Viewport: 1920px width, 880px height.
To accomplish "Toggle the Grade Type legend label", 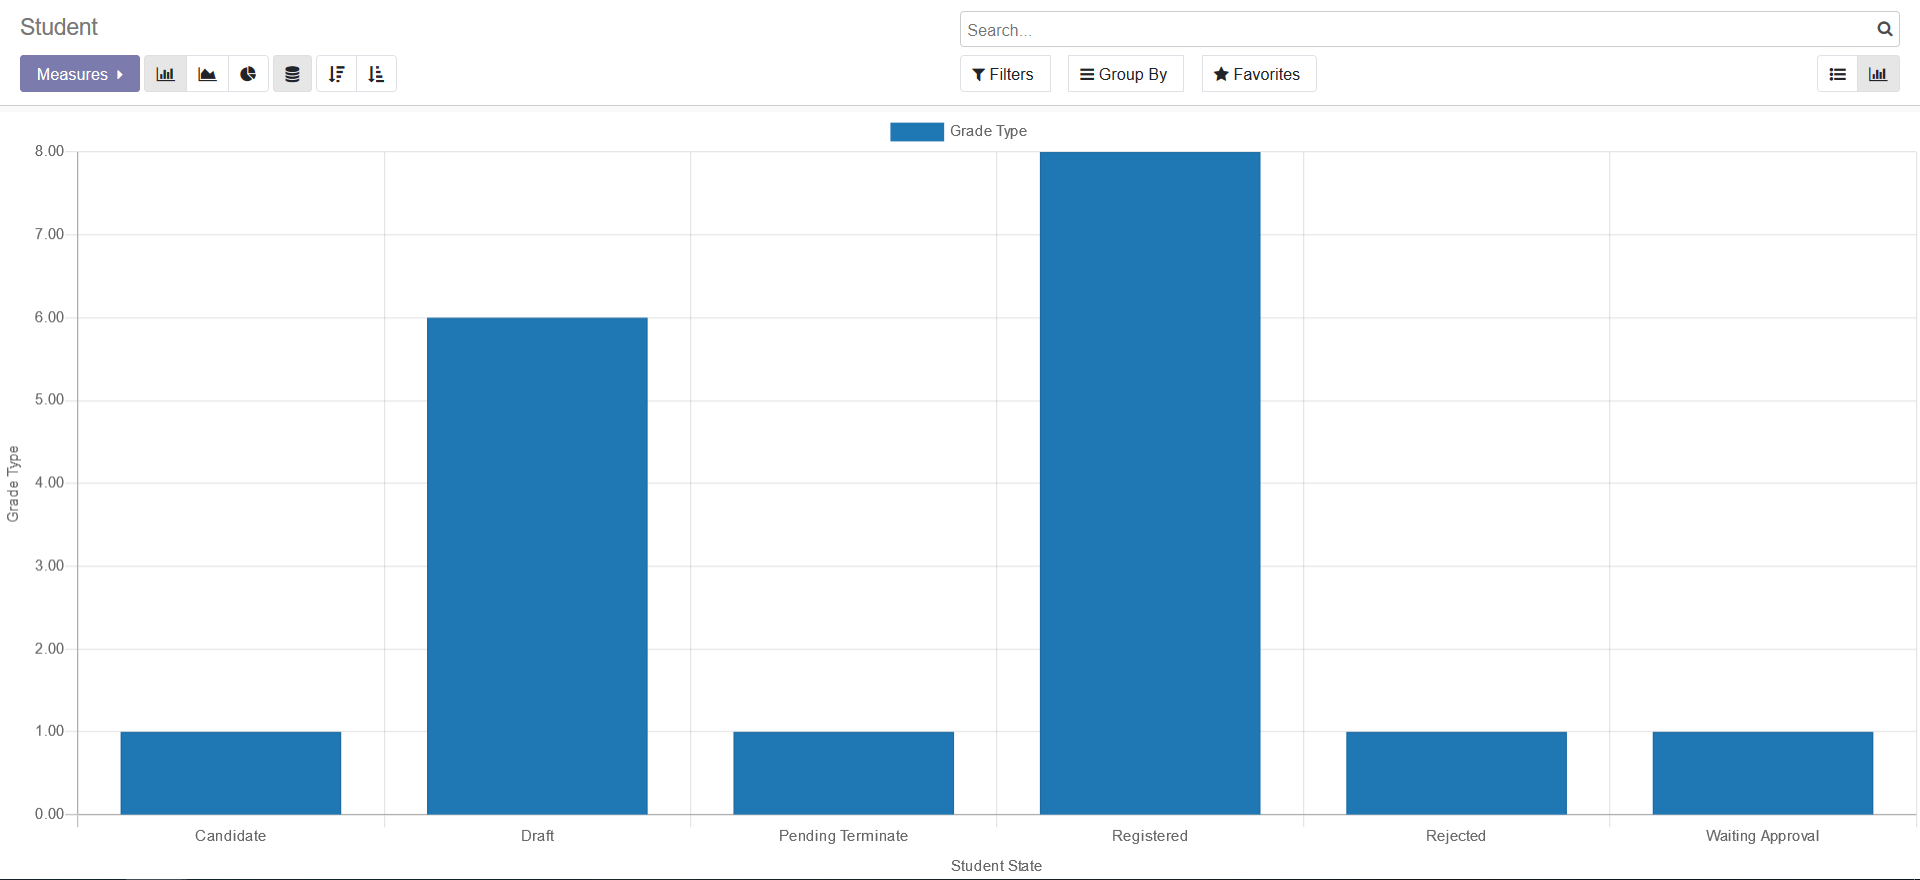I will (988, 131).
